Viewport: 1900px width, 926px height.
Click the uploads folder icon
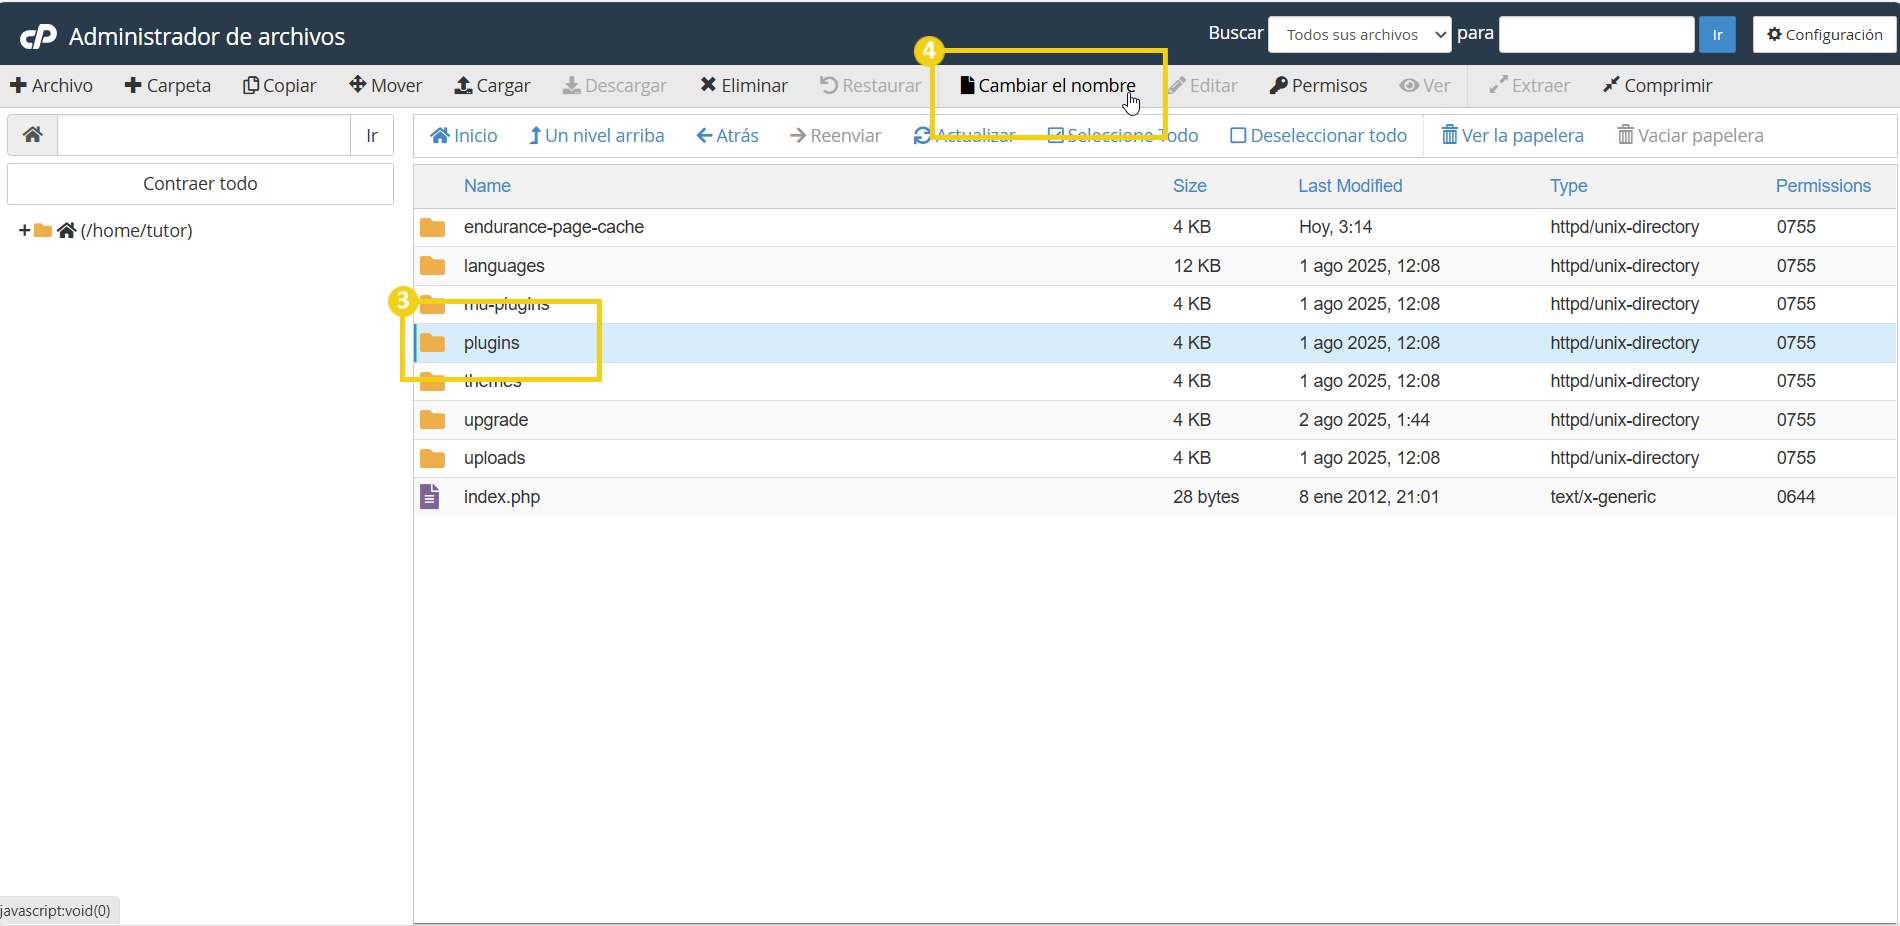point(432,458)
